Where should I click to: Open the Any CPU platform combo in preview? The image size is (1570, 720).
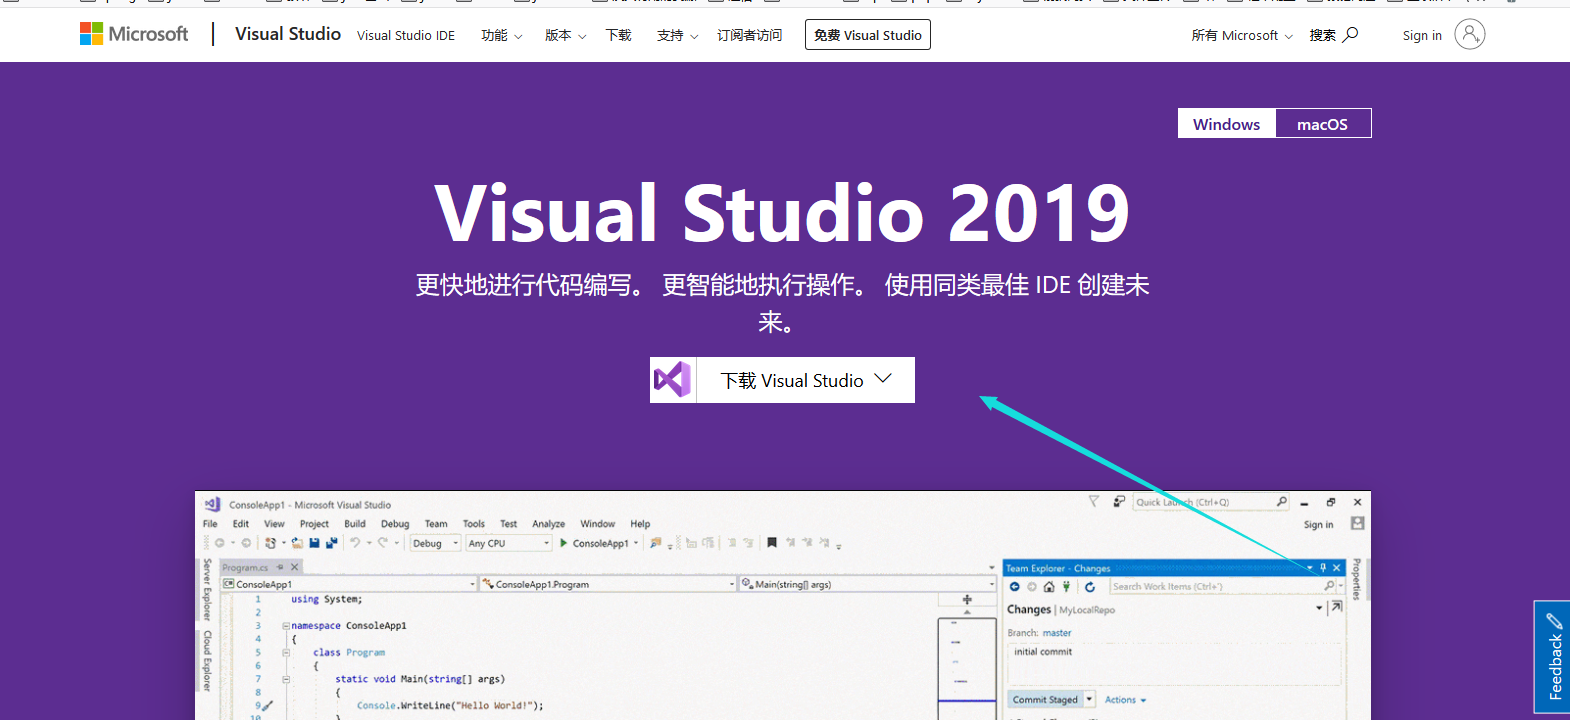point(509,543)
